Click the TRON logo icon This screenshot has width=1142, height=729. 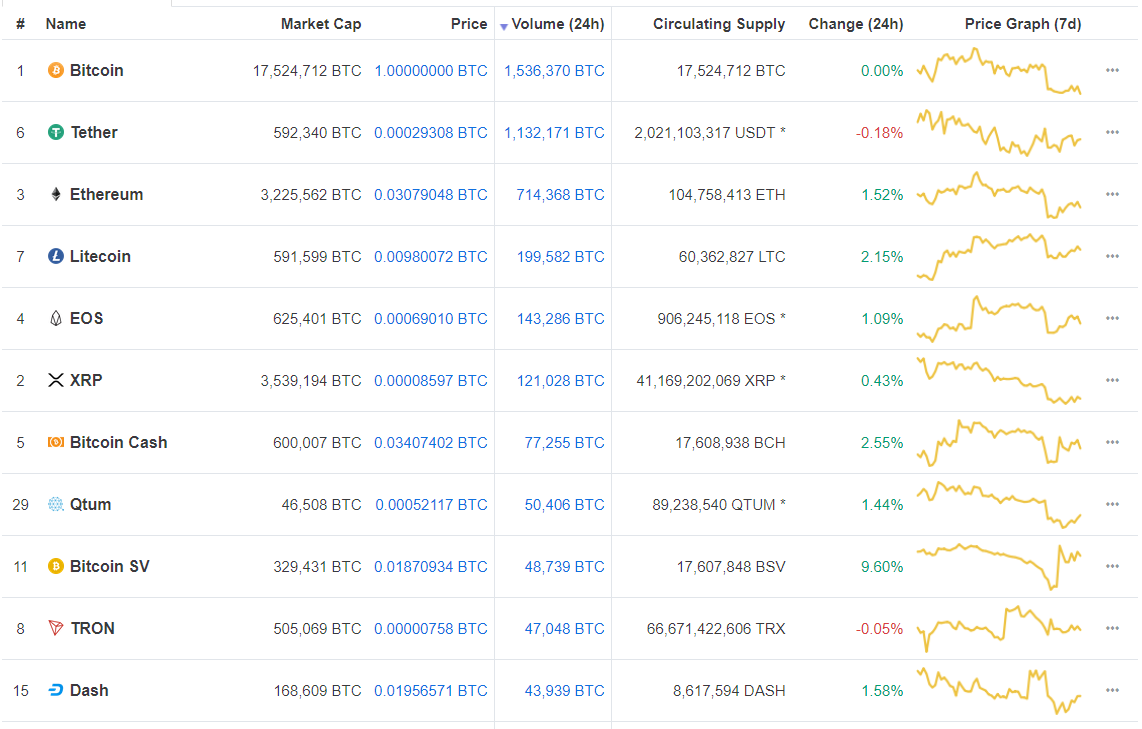point(56,628)
